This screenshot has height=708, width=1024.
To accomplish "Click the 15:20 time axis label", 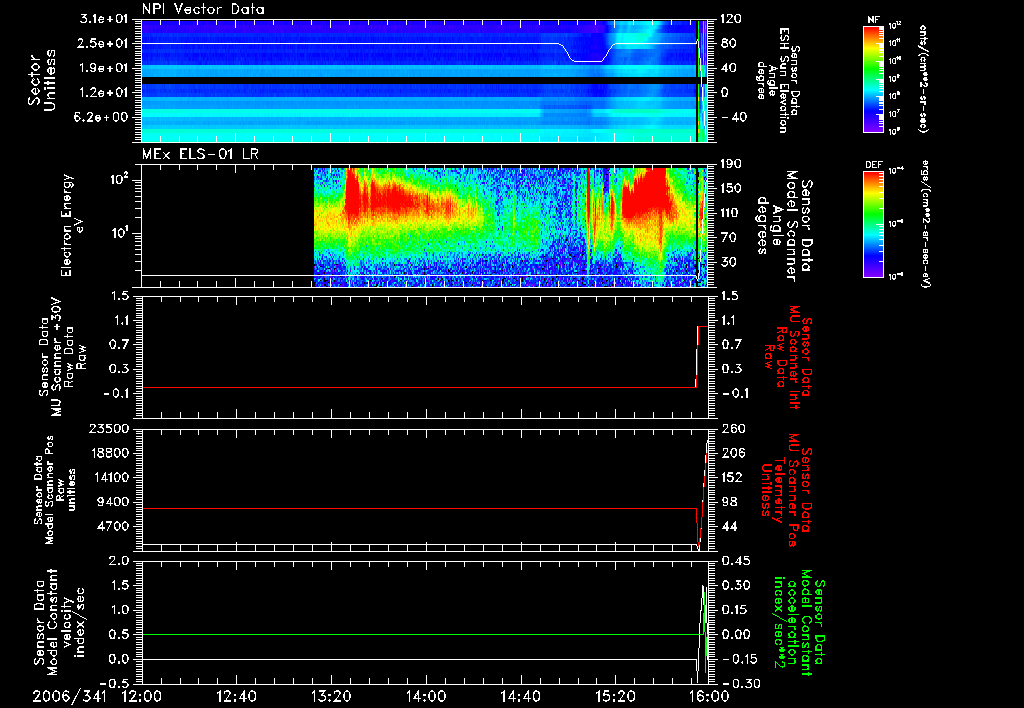I will [x=615, y=696].
